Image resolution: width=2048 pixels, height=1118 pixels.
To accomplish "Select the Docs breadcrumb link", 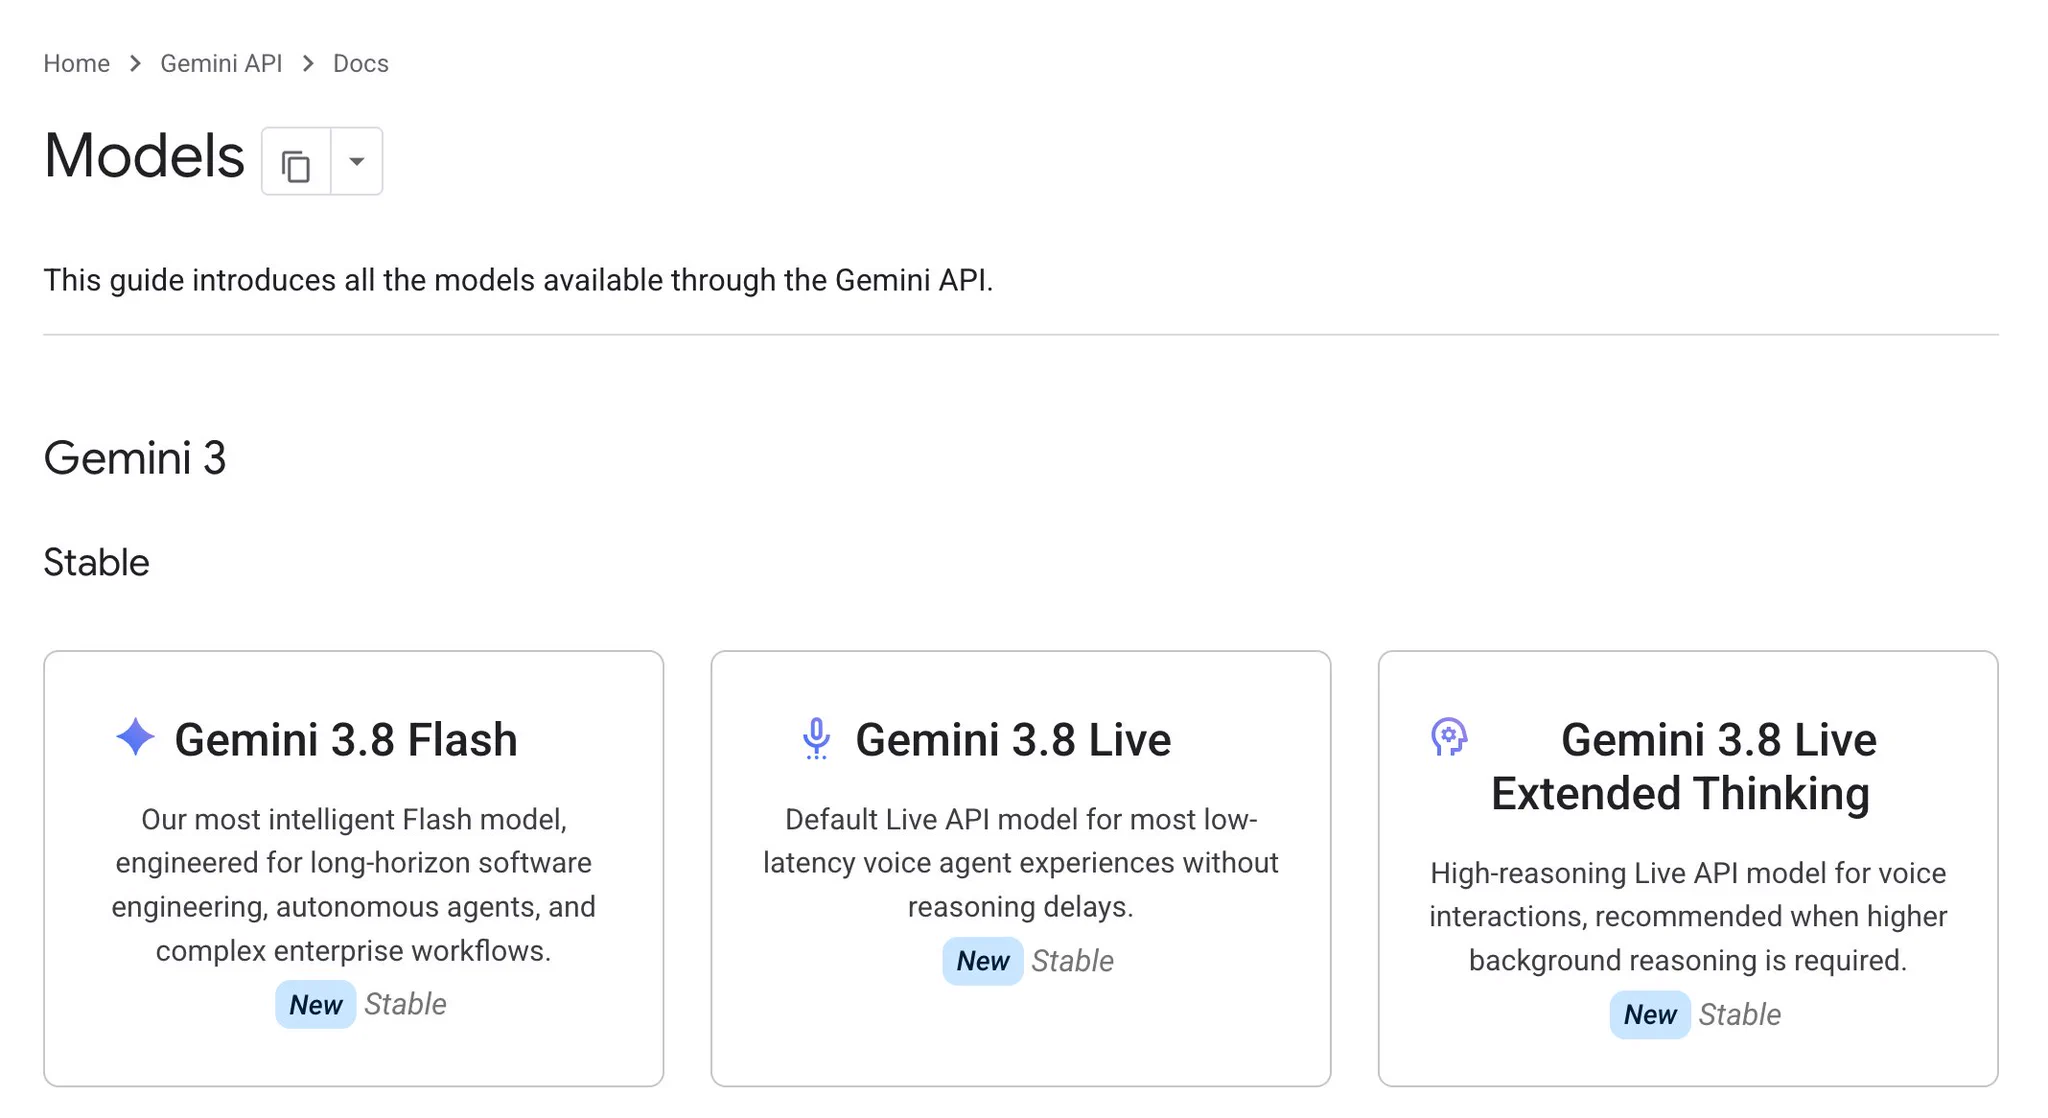I will (x=360, y=64).
